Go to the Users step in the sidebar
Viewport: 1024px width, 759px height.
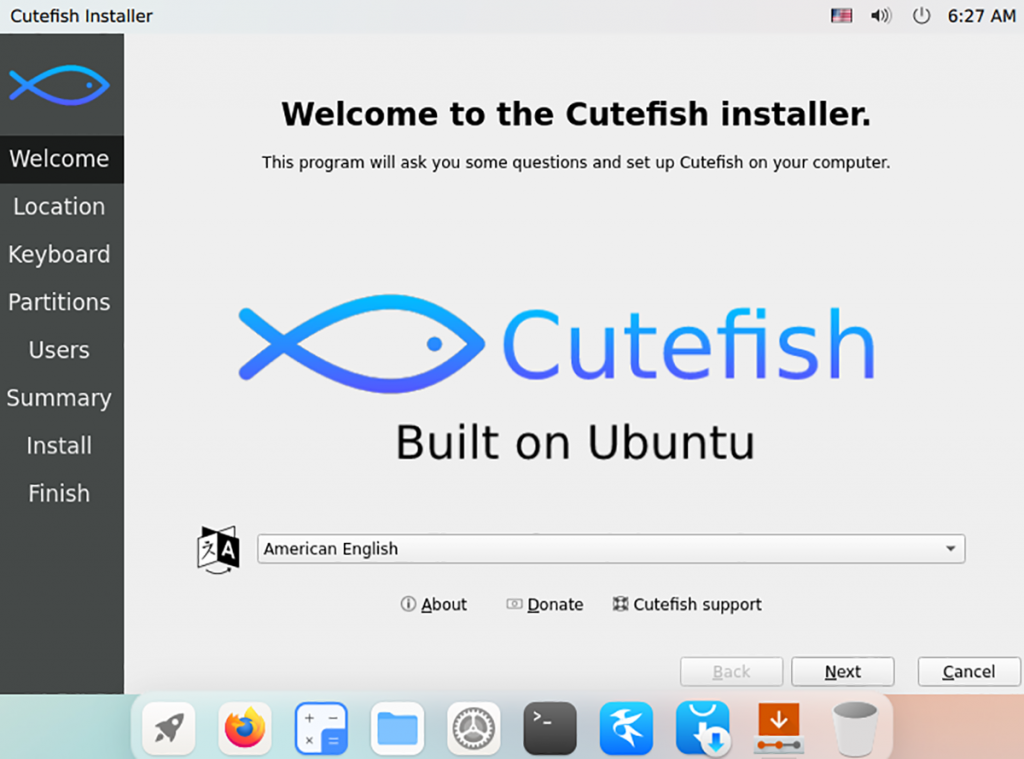coord(58,350)
